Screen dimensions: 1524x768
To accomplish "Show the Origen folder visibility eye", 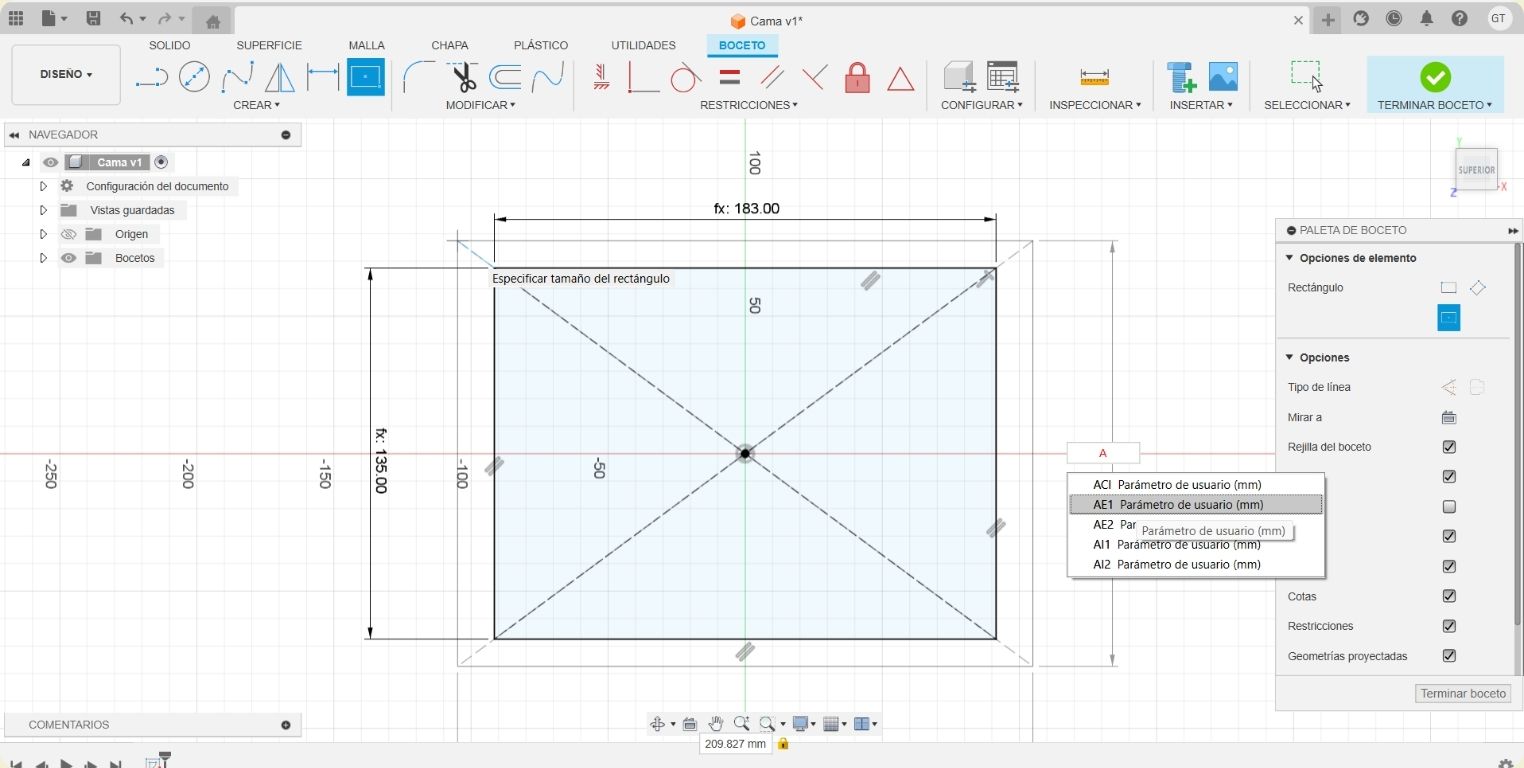I will pos(68,234).
